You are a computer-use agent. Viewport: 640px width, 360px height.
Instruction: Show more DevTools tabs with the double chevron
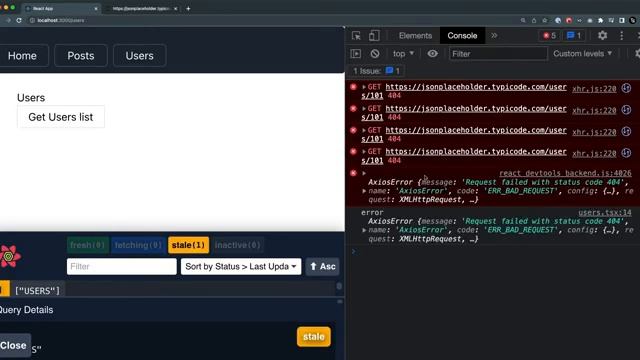pos(494,36)
